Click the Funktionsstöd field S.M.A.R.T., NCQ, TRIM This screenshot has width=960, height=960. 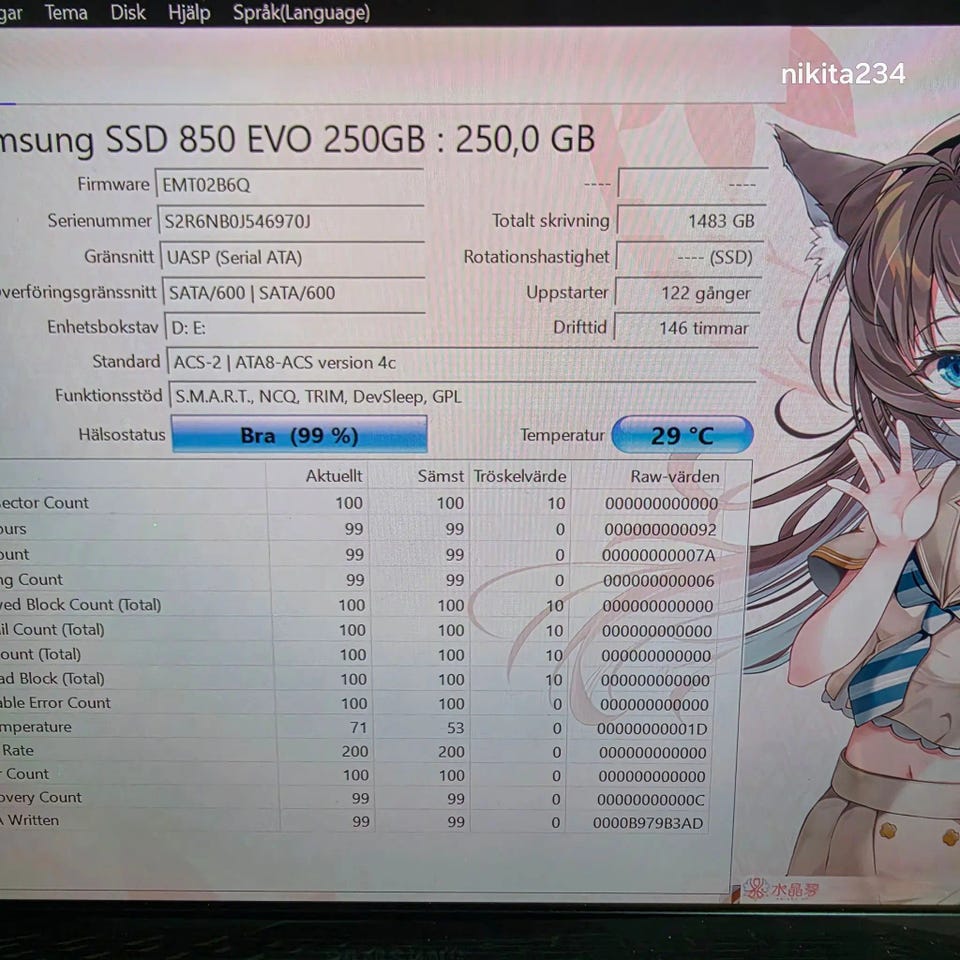[x=462, y=397]
